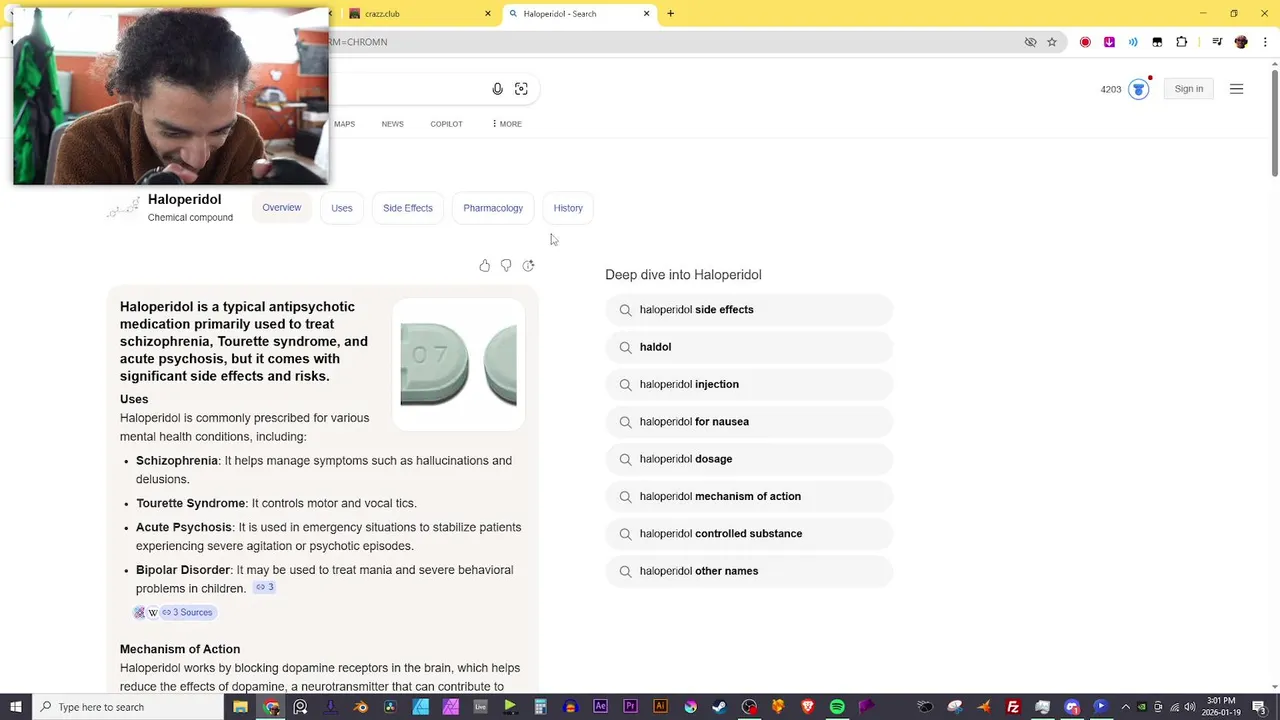
Task: Show hidden system tray icons chevron
Action: 1125,707
